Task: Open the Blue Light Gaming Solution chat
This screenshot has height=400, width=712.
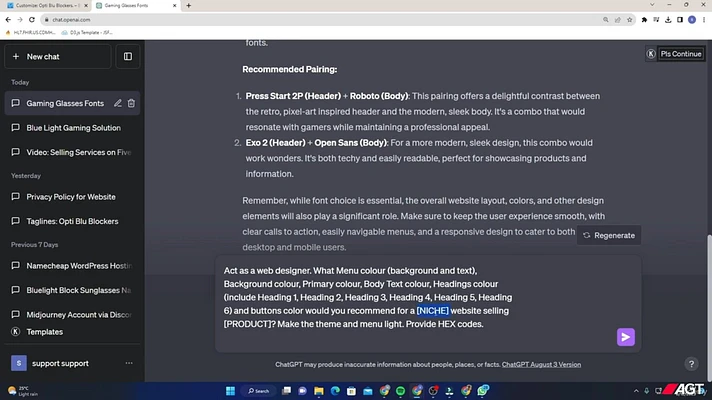Action: (x=73, y=128)
